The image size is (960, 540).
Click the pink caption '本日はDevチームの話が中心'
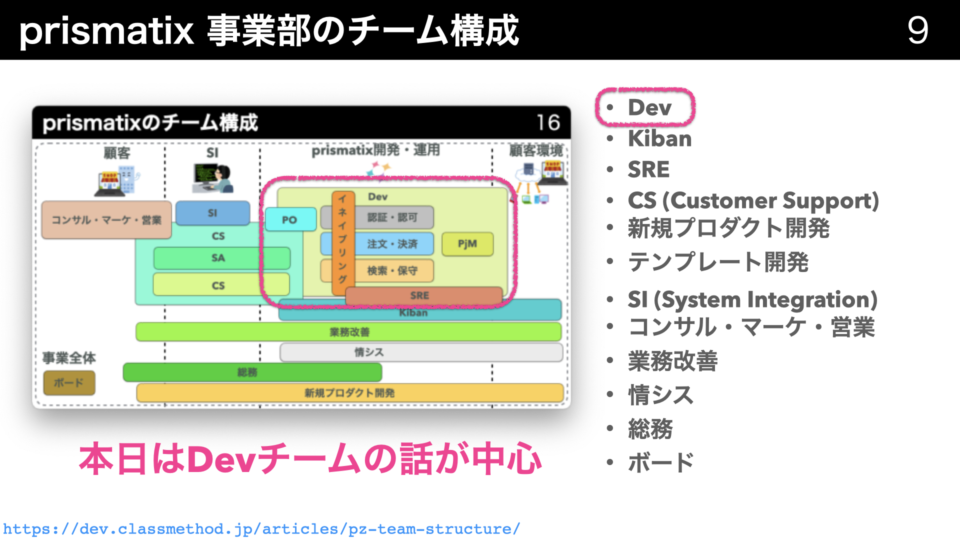(x=310, y=460)
